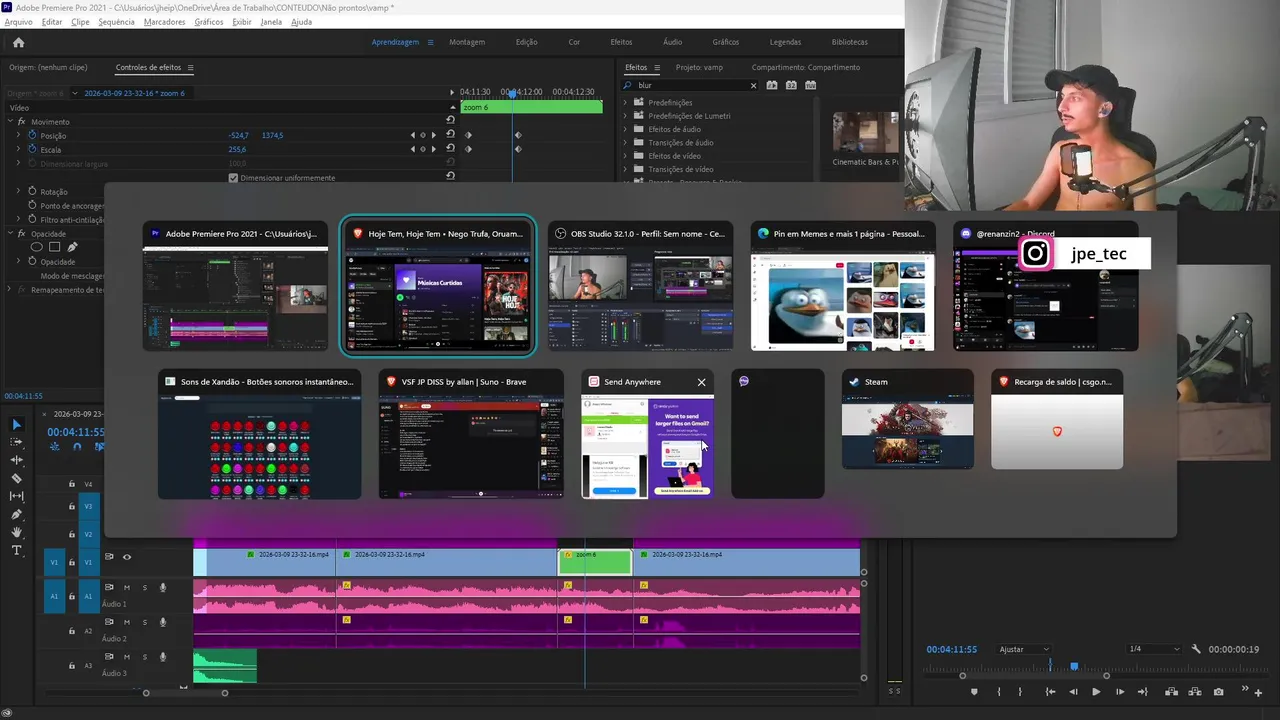Toggle Dimensionar uniformemente checkbox
The width and height of the screenshot is (1280, 720).
(x=233, y=178)
